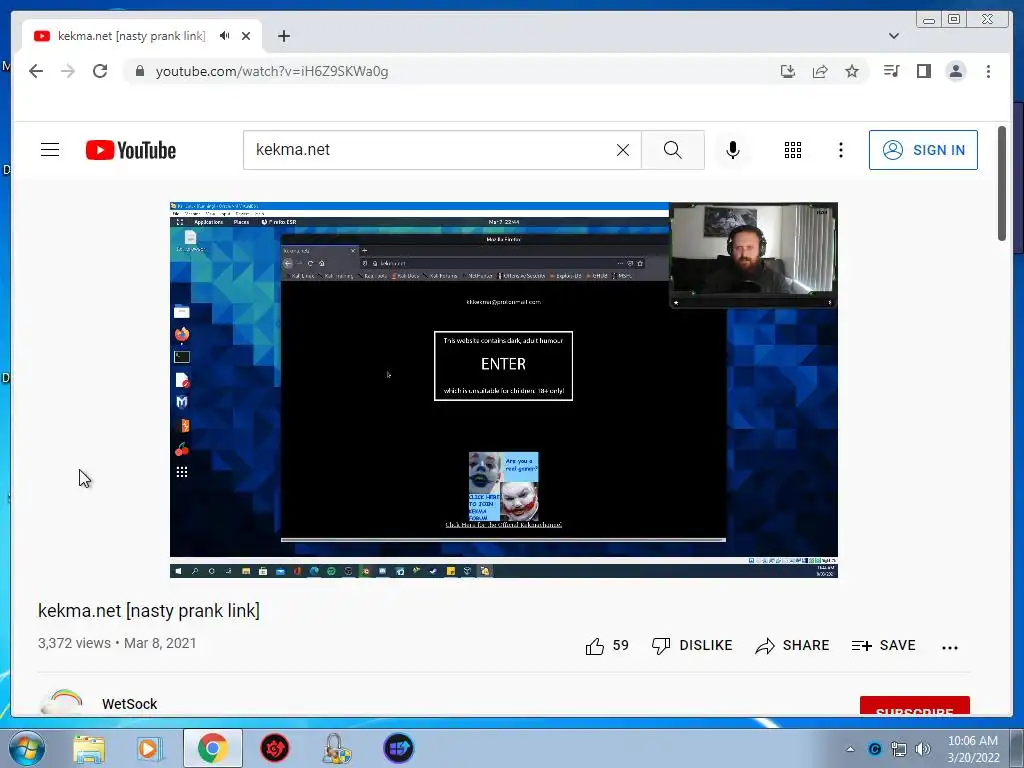Open the media controls icon in Chrome toolbar
The height and width of the screenshot is (768, 1024).
(x=891, y=71)
